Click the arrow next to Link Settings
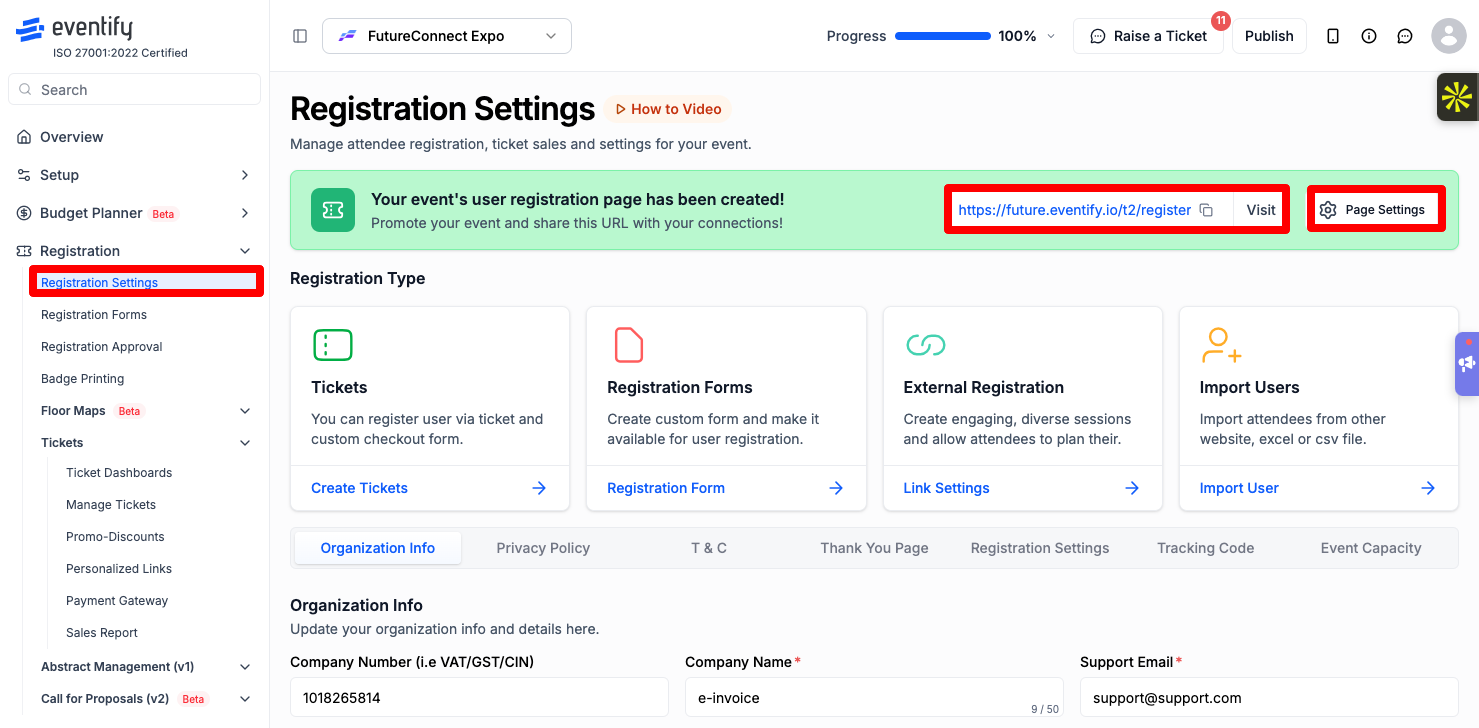This screenshot has width=1479, height=728. (1132, 488)
